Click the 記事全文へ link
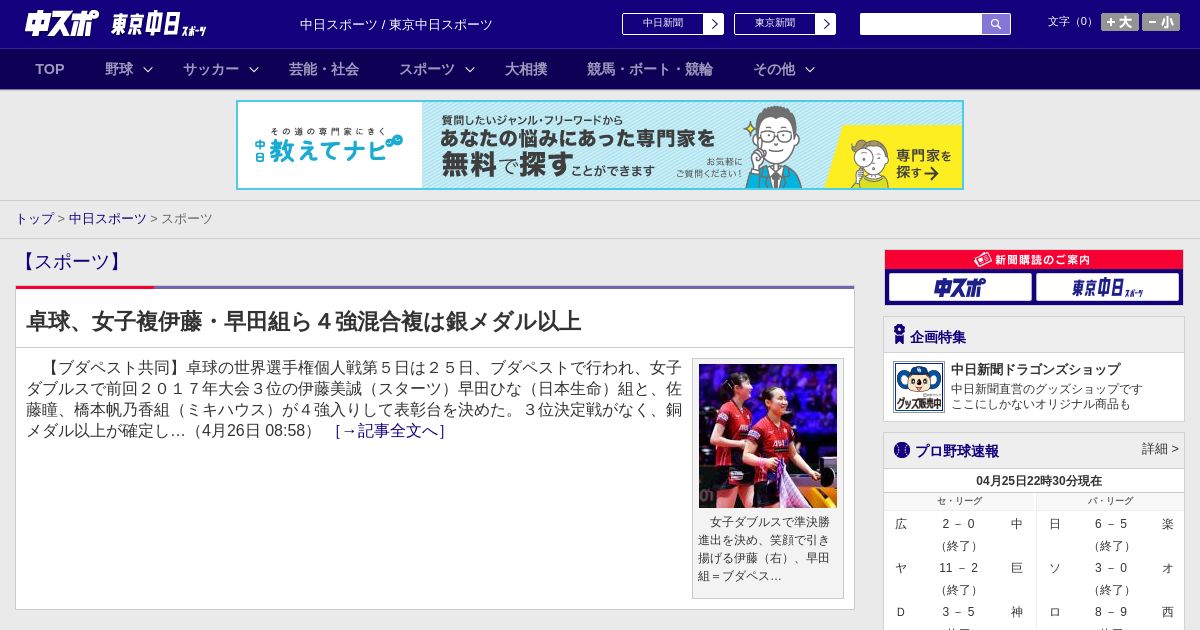 pyautogui.click(x=390, y=431)
